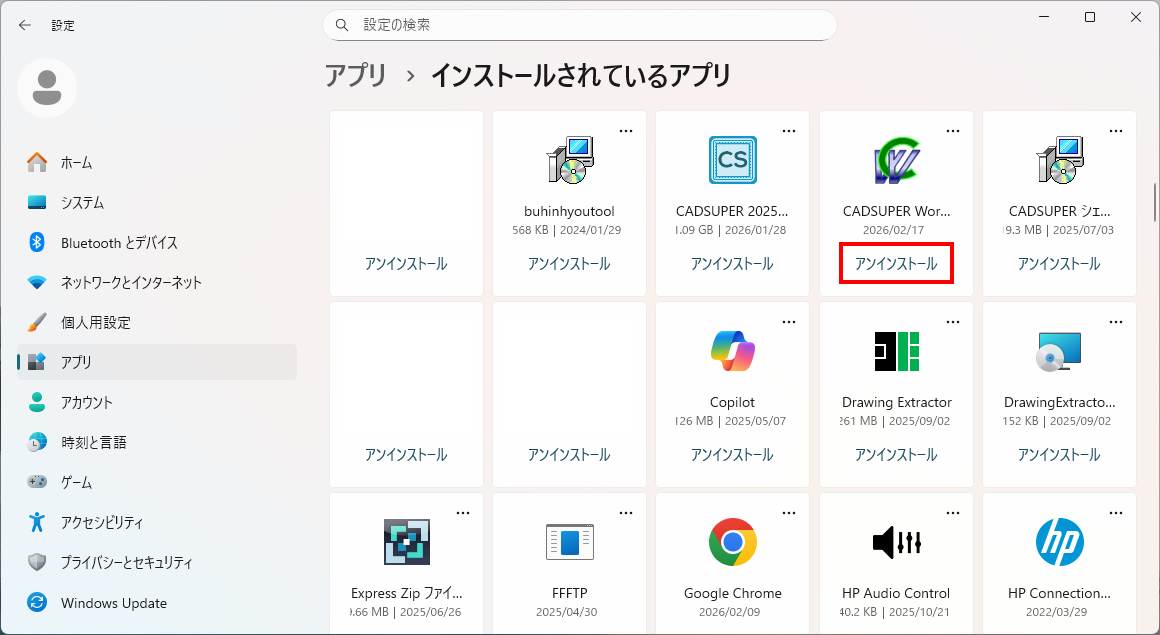This screenshot has width=1160, height=635.
Task: Open more options for CADSUPER Wor...
Action: [953, 131]
